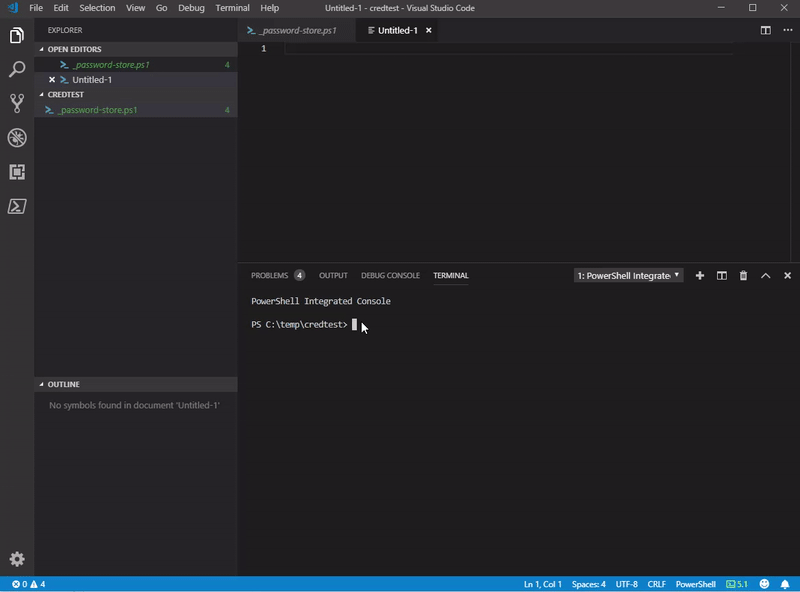
Task: Open the Source Control view
Action: 17,103
